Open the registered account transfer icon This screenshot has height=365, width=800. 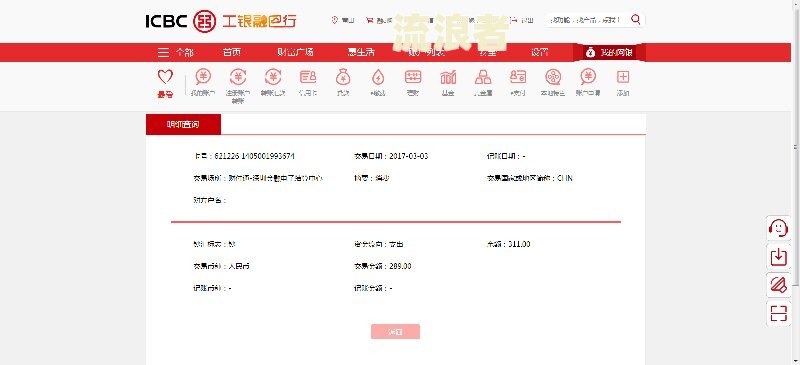(238, 77)
